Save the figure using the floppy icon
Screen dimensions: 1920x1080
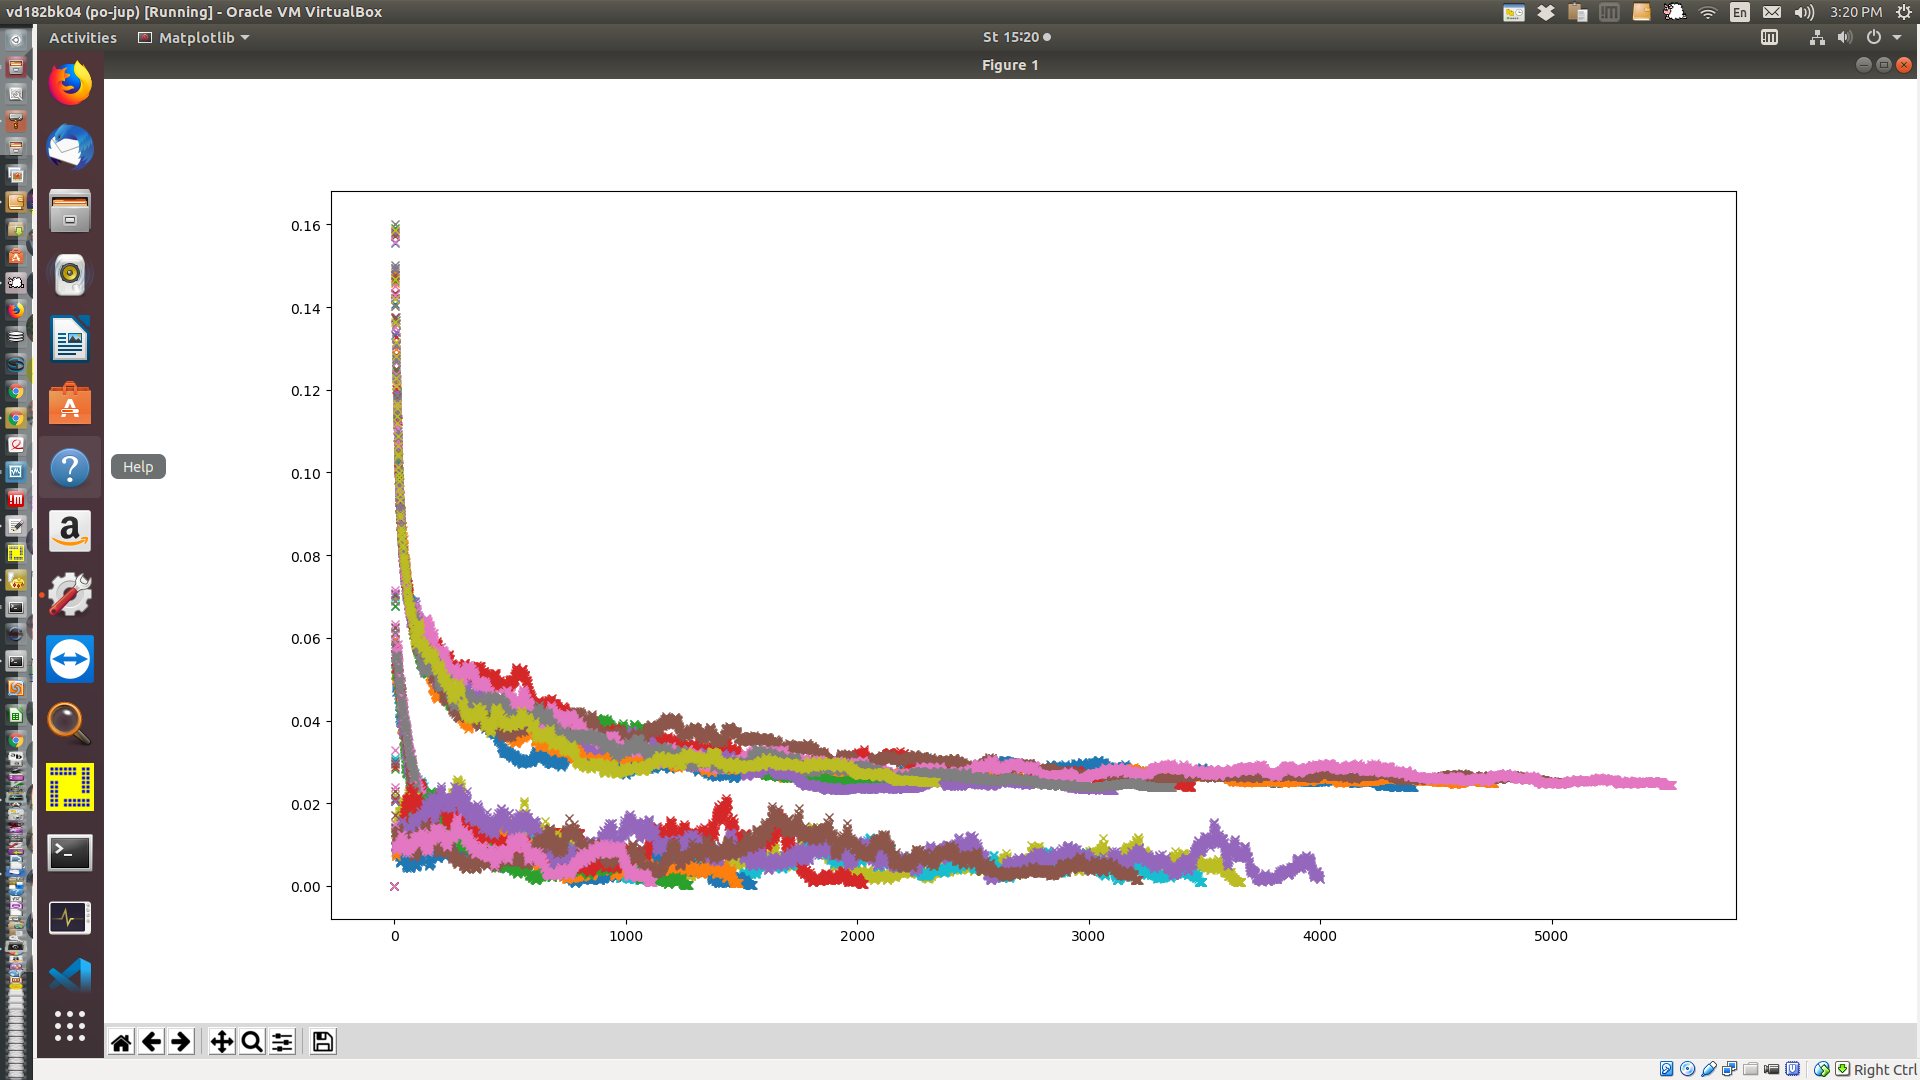point(323,1042)
